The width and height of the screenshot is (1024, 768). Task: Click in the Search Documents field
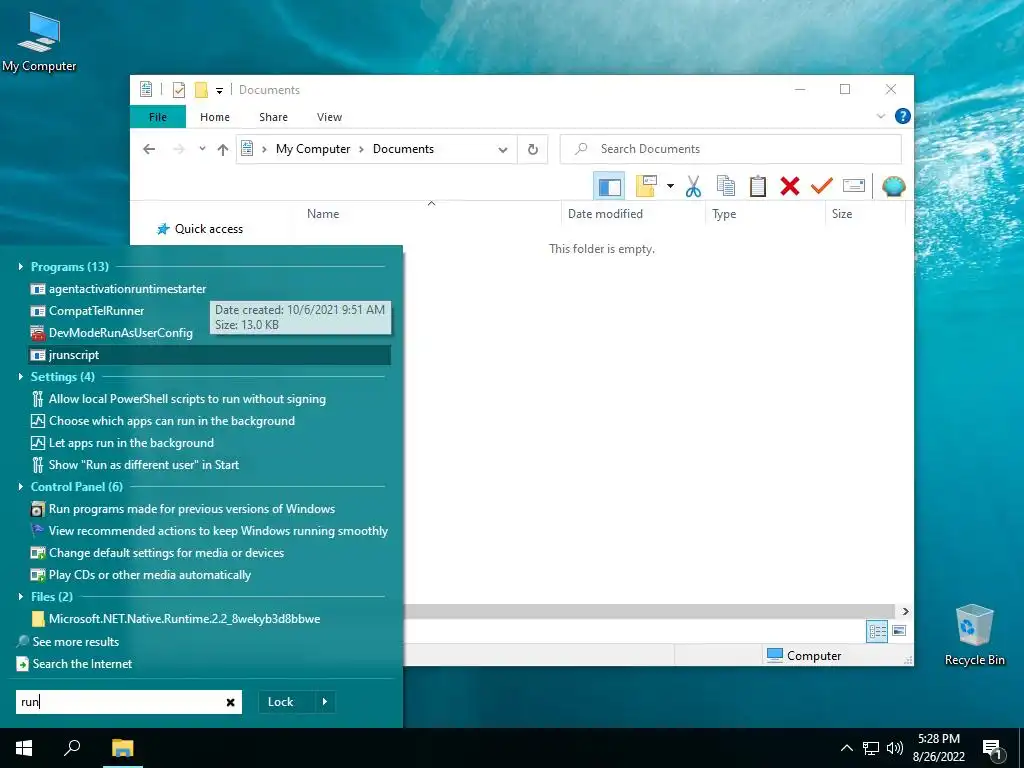(731, 149)
